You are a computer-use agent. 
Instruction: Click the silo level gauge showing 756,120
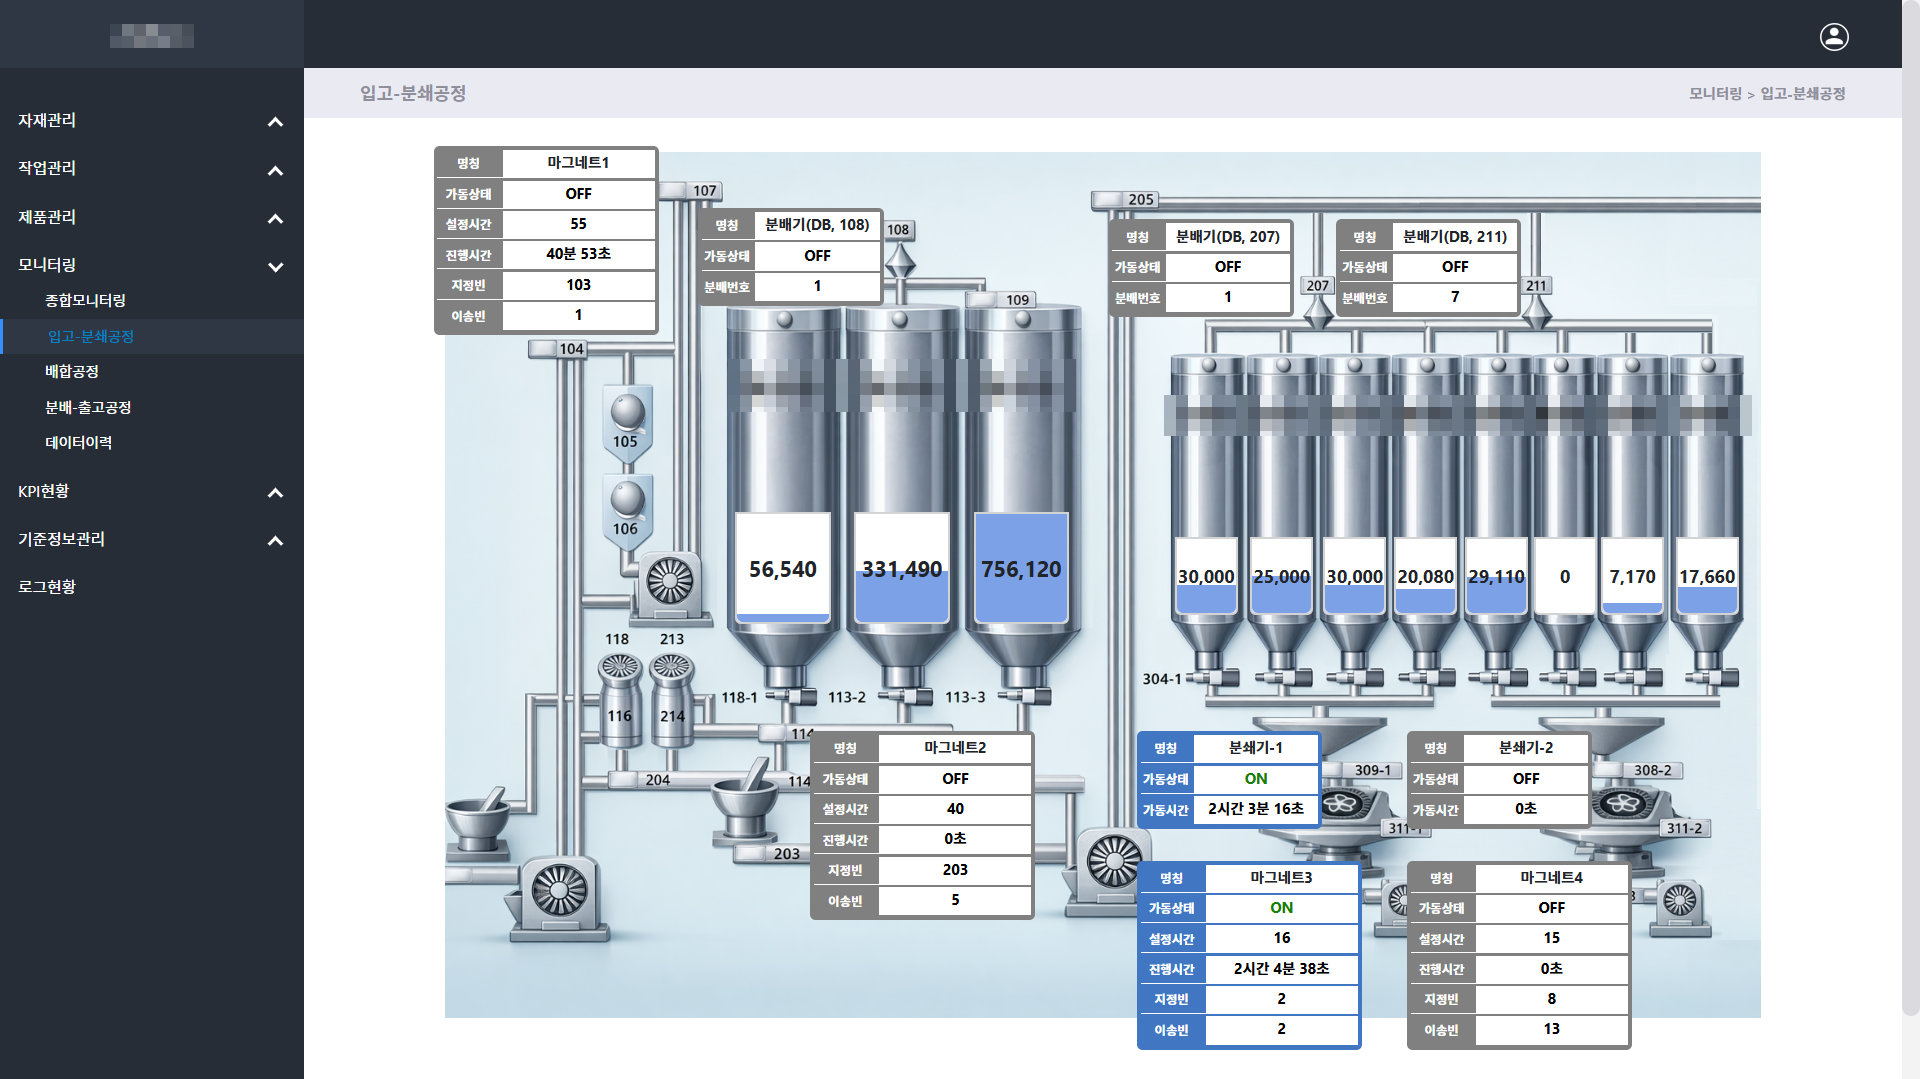tap(1021, 568)
